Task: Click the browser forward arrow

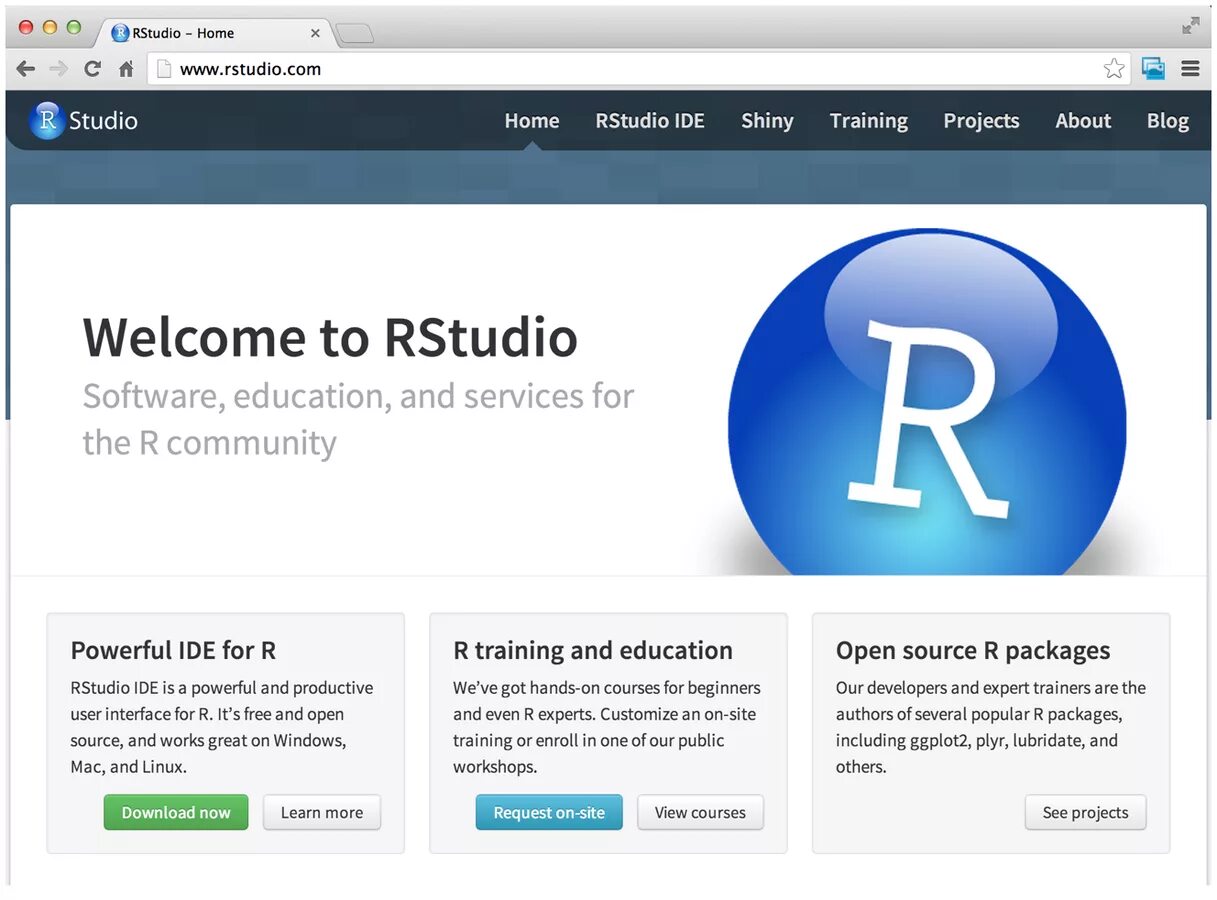Action: [x=59, y=69]
